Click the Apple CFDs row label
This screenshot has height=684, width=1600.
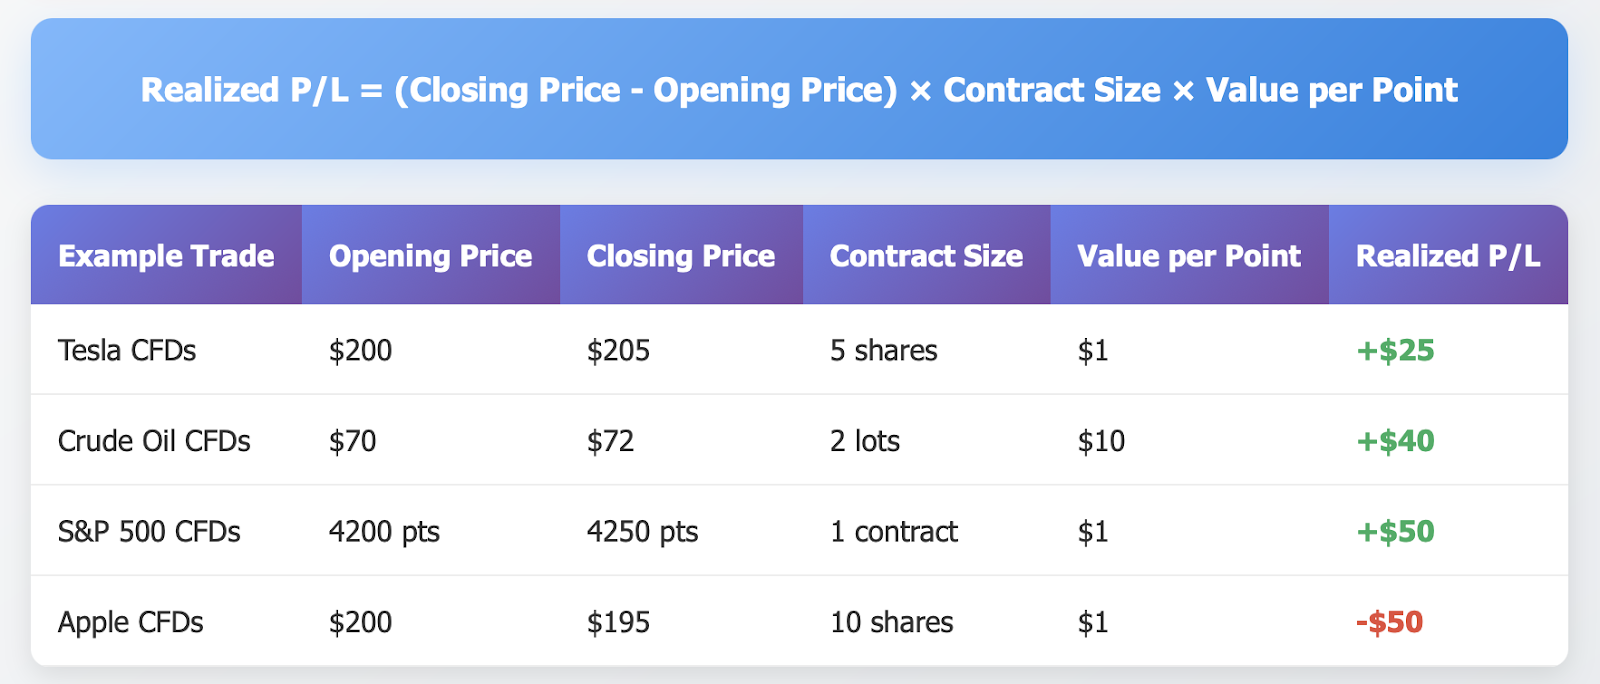pyautogui.click(x=130, y=622)
